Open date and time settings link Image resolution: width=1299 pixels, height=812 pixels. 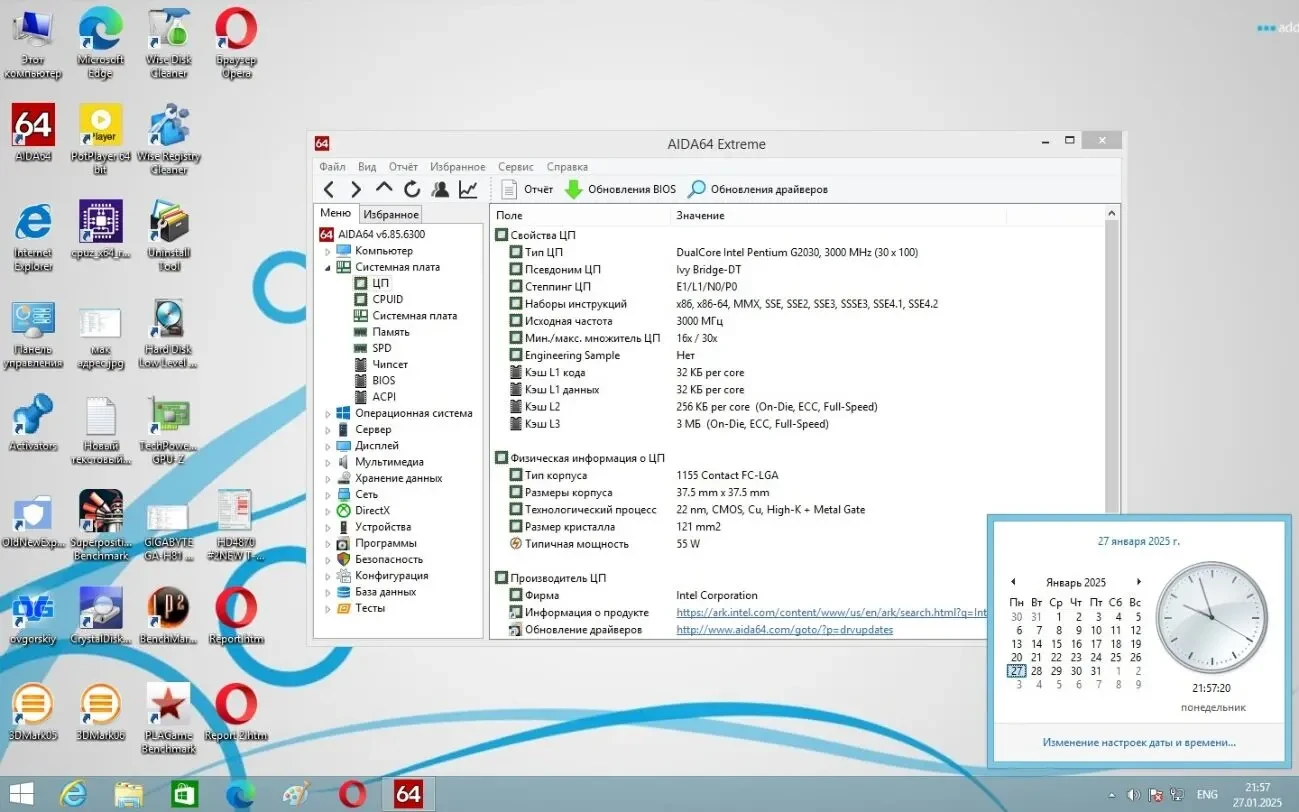pos(1138,743)
